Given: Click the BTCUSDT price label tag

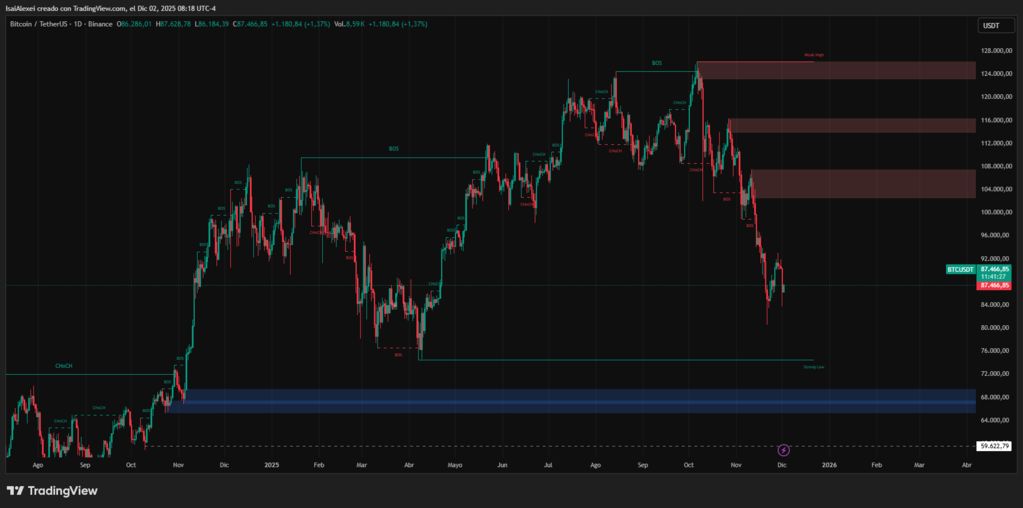Looking at the screenshot, I should click(961, 269).
